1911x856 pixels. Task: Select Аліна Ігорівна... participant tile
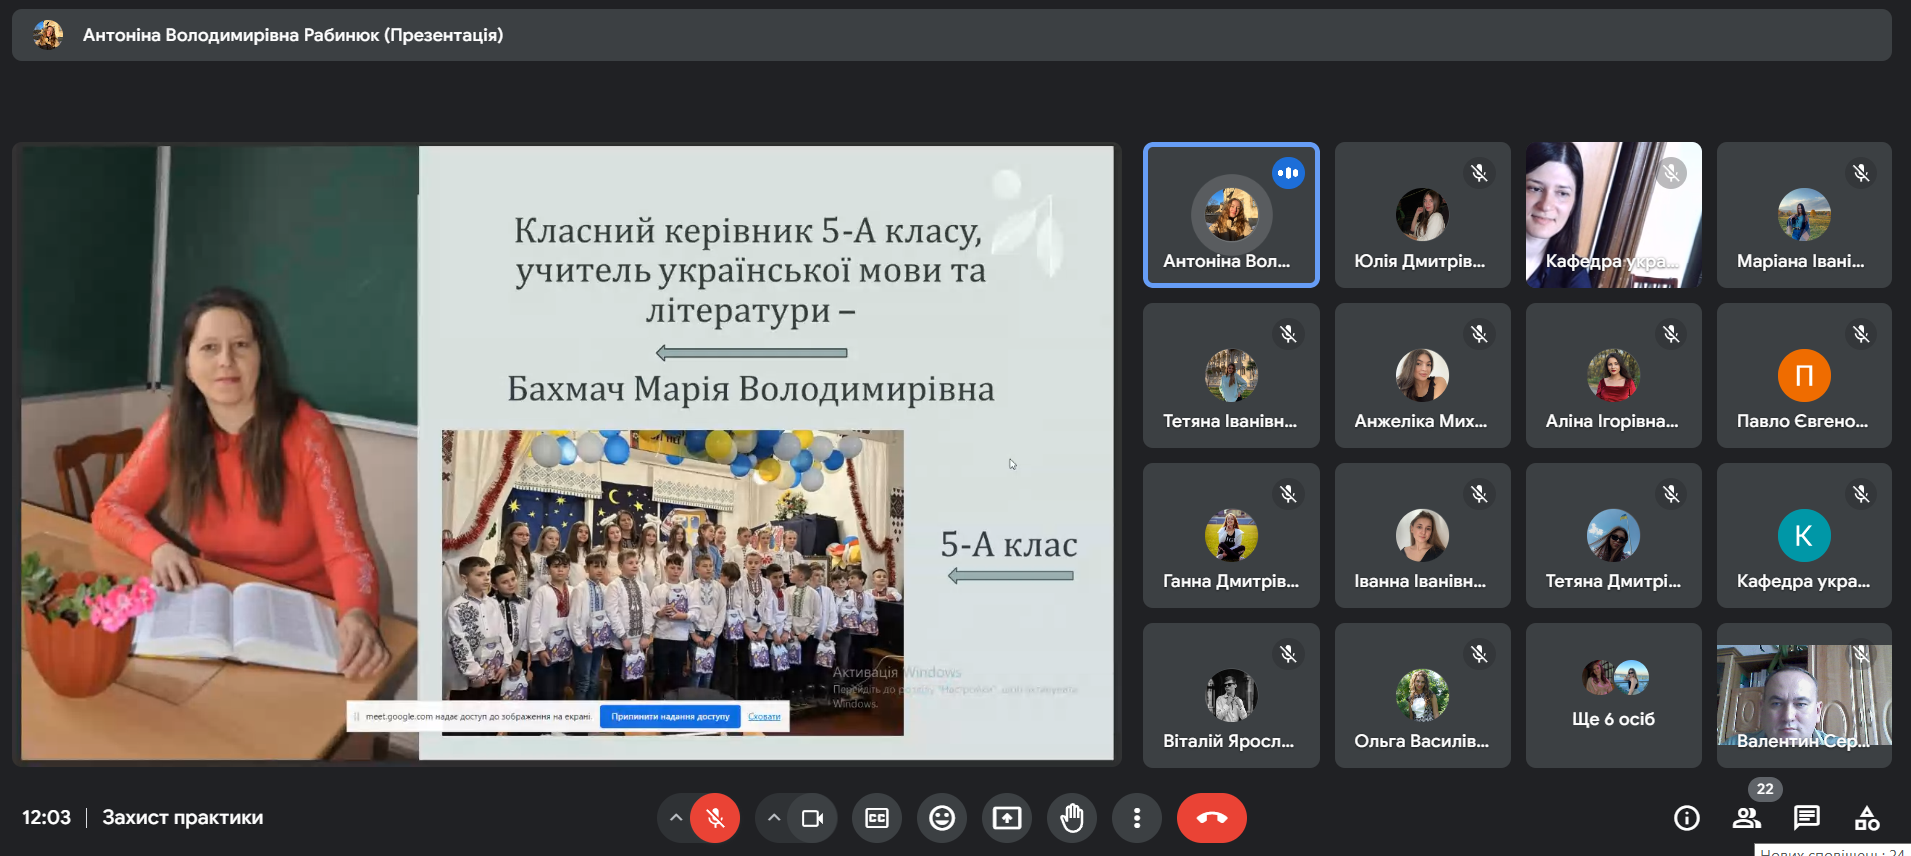pyautogui.click(x=1613, y=375)
